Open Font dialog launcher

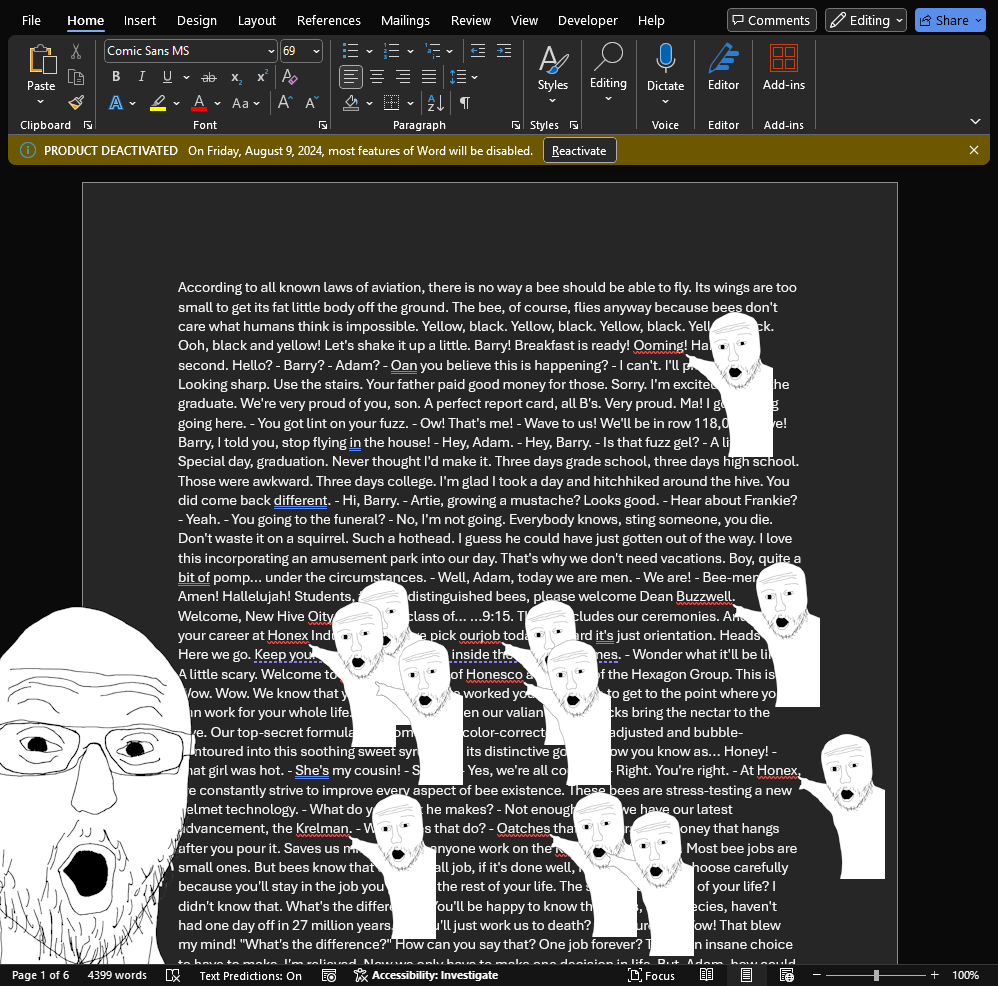click(323, 125)
